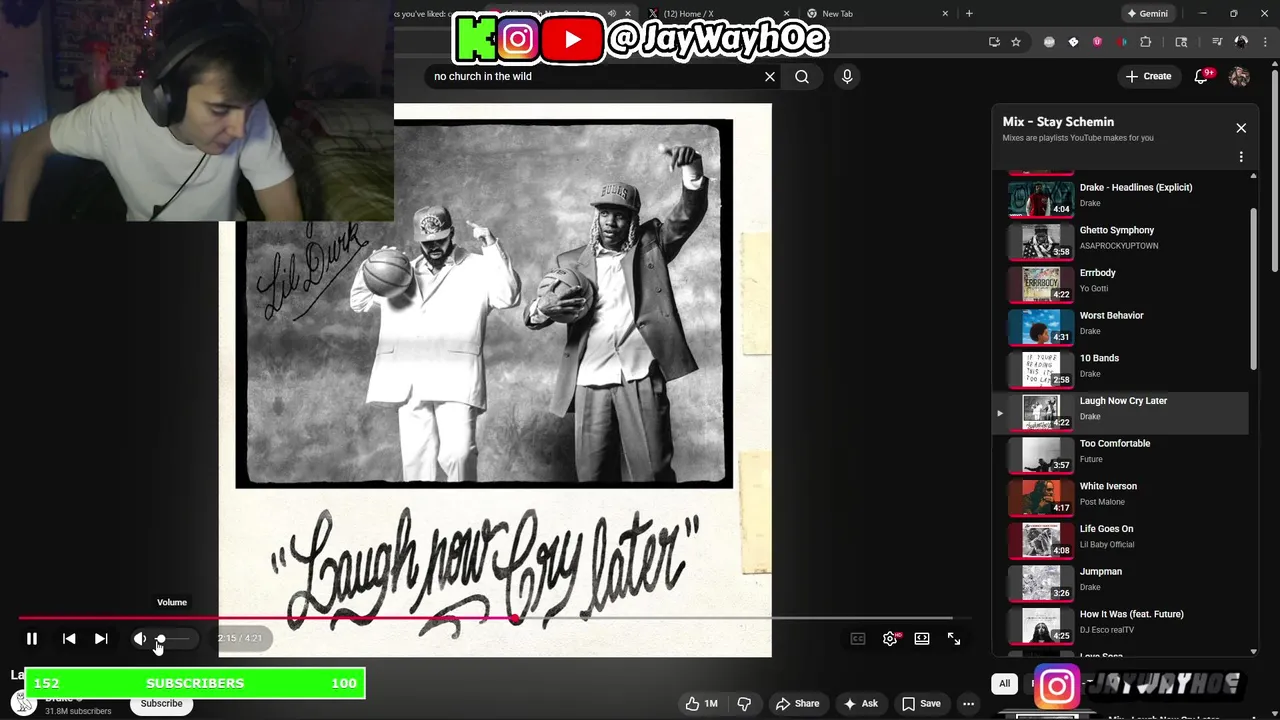1280x720 pixels.
Task: Adjust the player volume slider
Action: [x=173, y=638]
